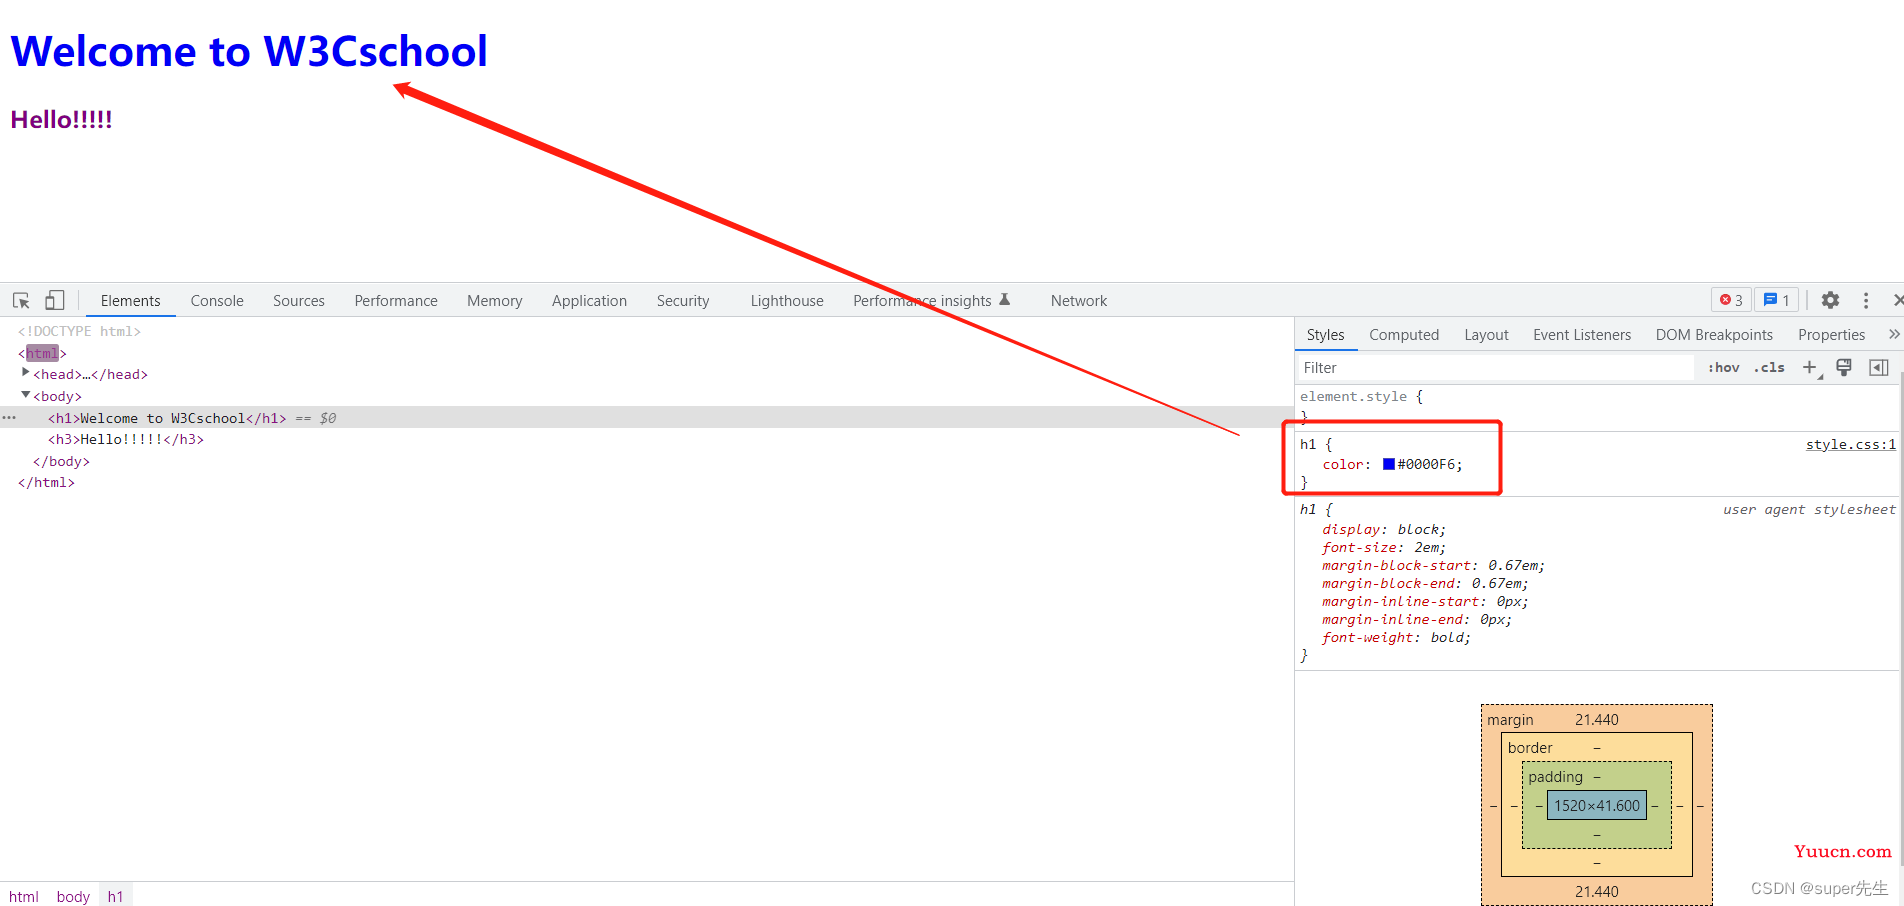Toggle the device toolbar icon
Viewport: 1904px width, 906px height.
(x=55, y=300)
